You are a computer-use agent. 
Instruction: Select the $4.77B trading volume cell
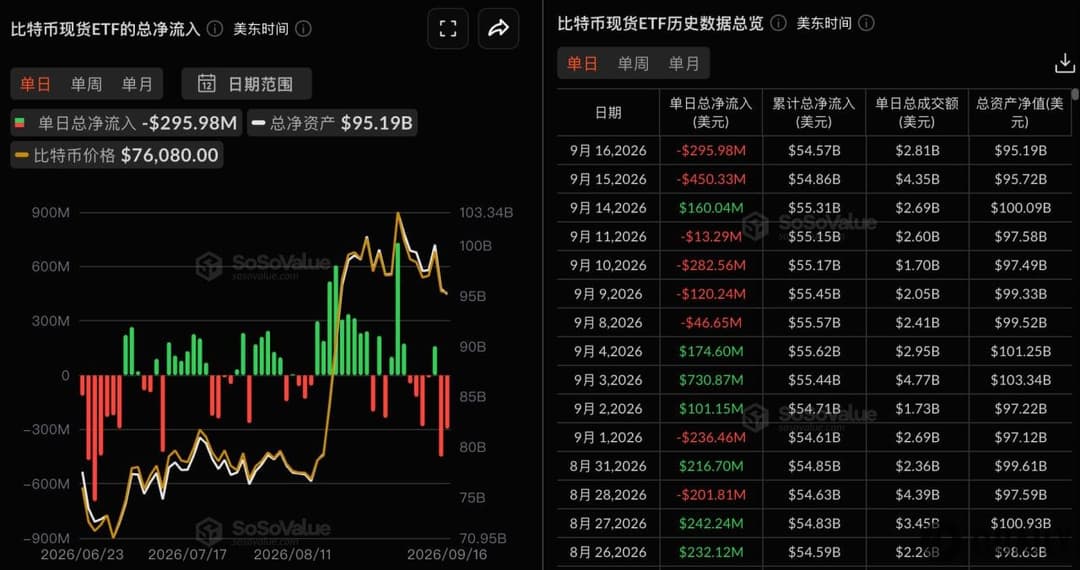coord(917,380)
